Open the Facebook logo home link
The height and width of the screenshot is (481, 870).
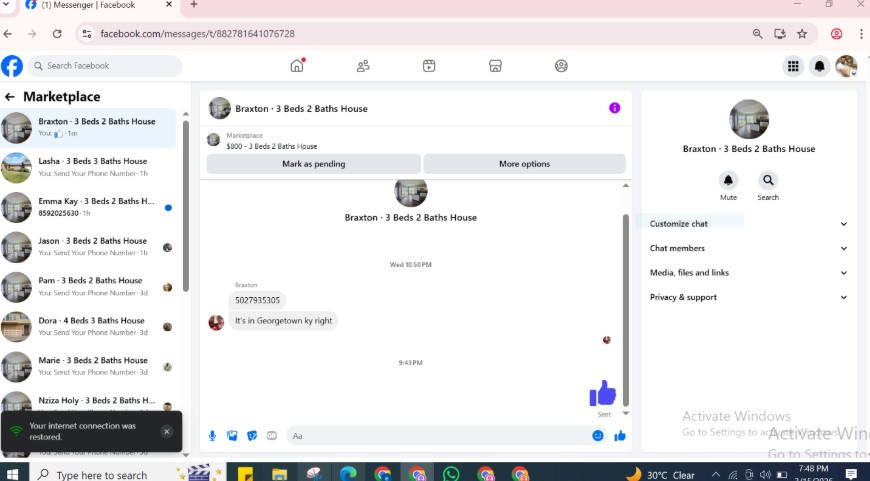click(x=12, y=66)
